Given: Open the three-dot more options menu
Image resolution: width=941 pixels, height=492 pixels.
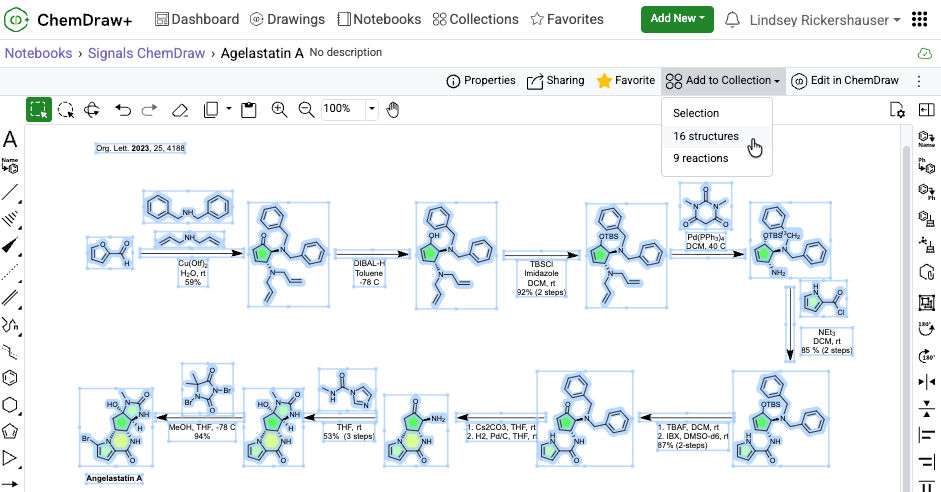Looking at the screenshot, I should coord(919,81).
